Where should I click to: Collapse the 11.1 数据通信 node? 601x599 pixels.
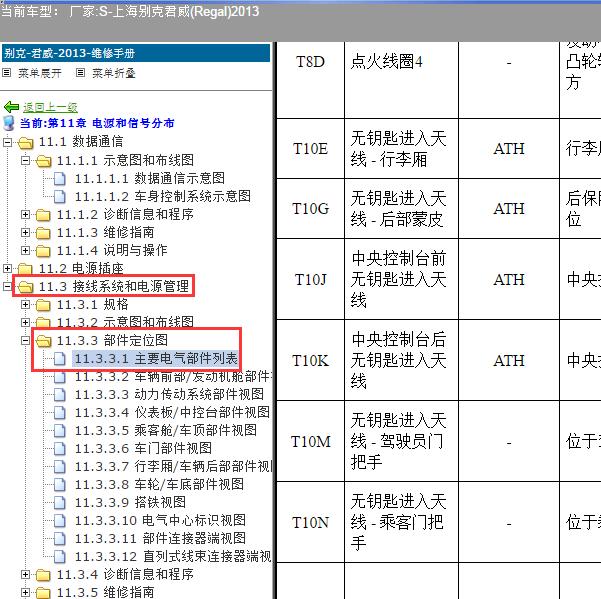[x=7, y=143]
